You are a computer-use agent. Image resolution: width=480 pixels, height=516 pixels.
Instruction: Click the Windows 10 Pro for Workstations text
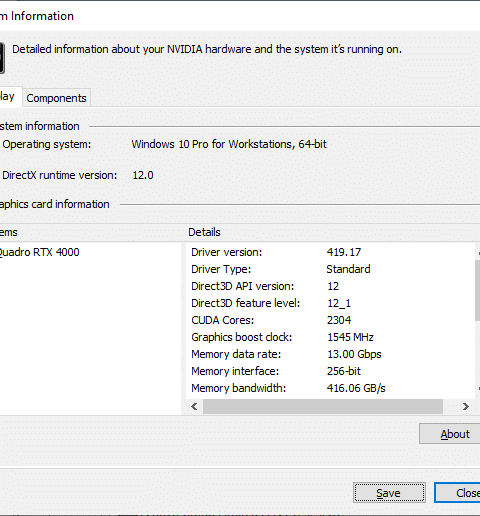[229, 144]
